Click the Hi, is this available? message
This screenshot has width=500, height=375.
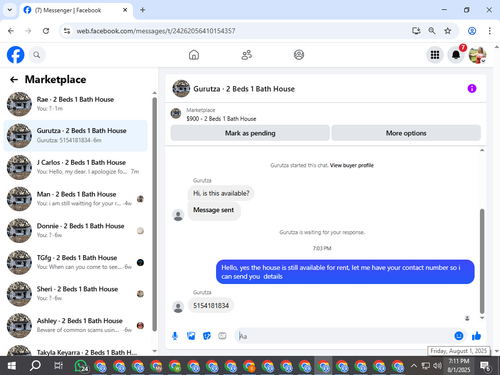[221, 193]
